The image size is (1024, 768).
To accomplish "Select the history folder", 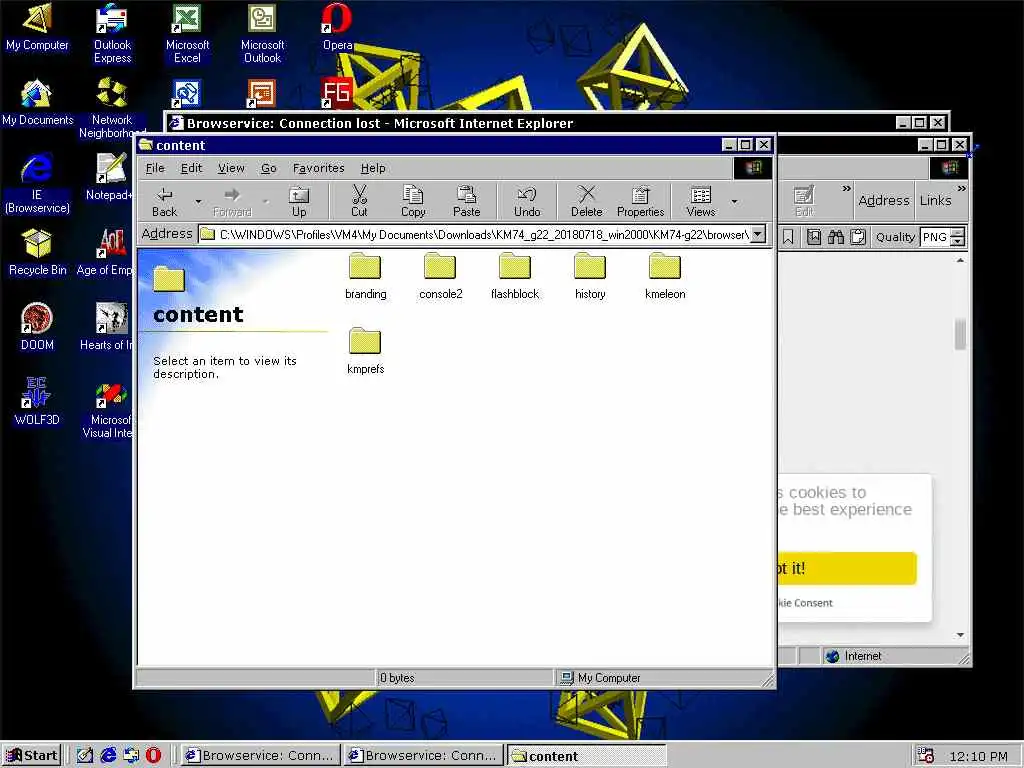I will [590, 276].
